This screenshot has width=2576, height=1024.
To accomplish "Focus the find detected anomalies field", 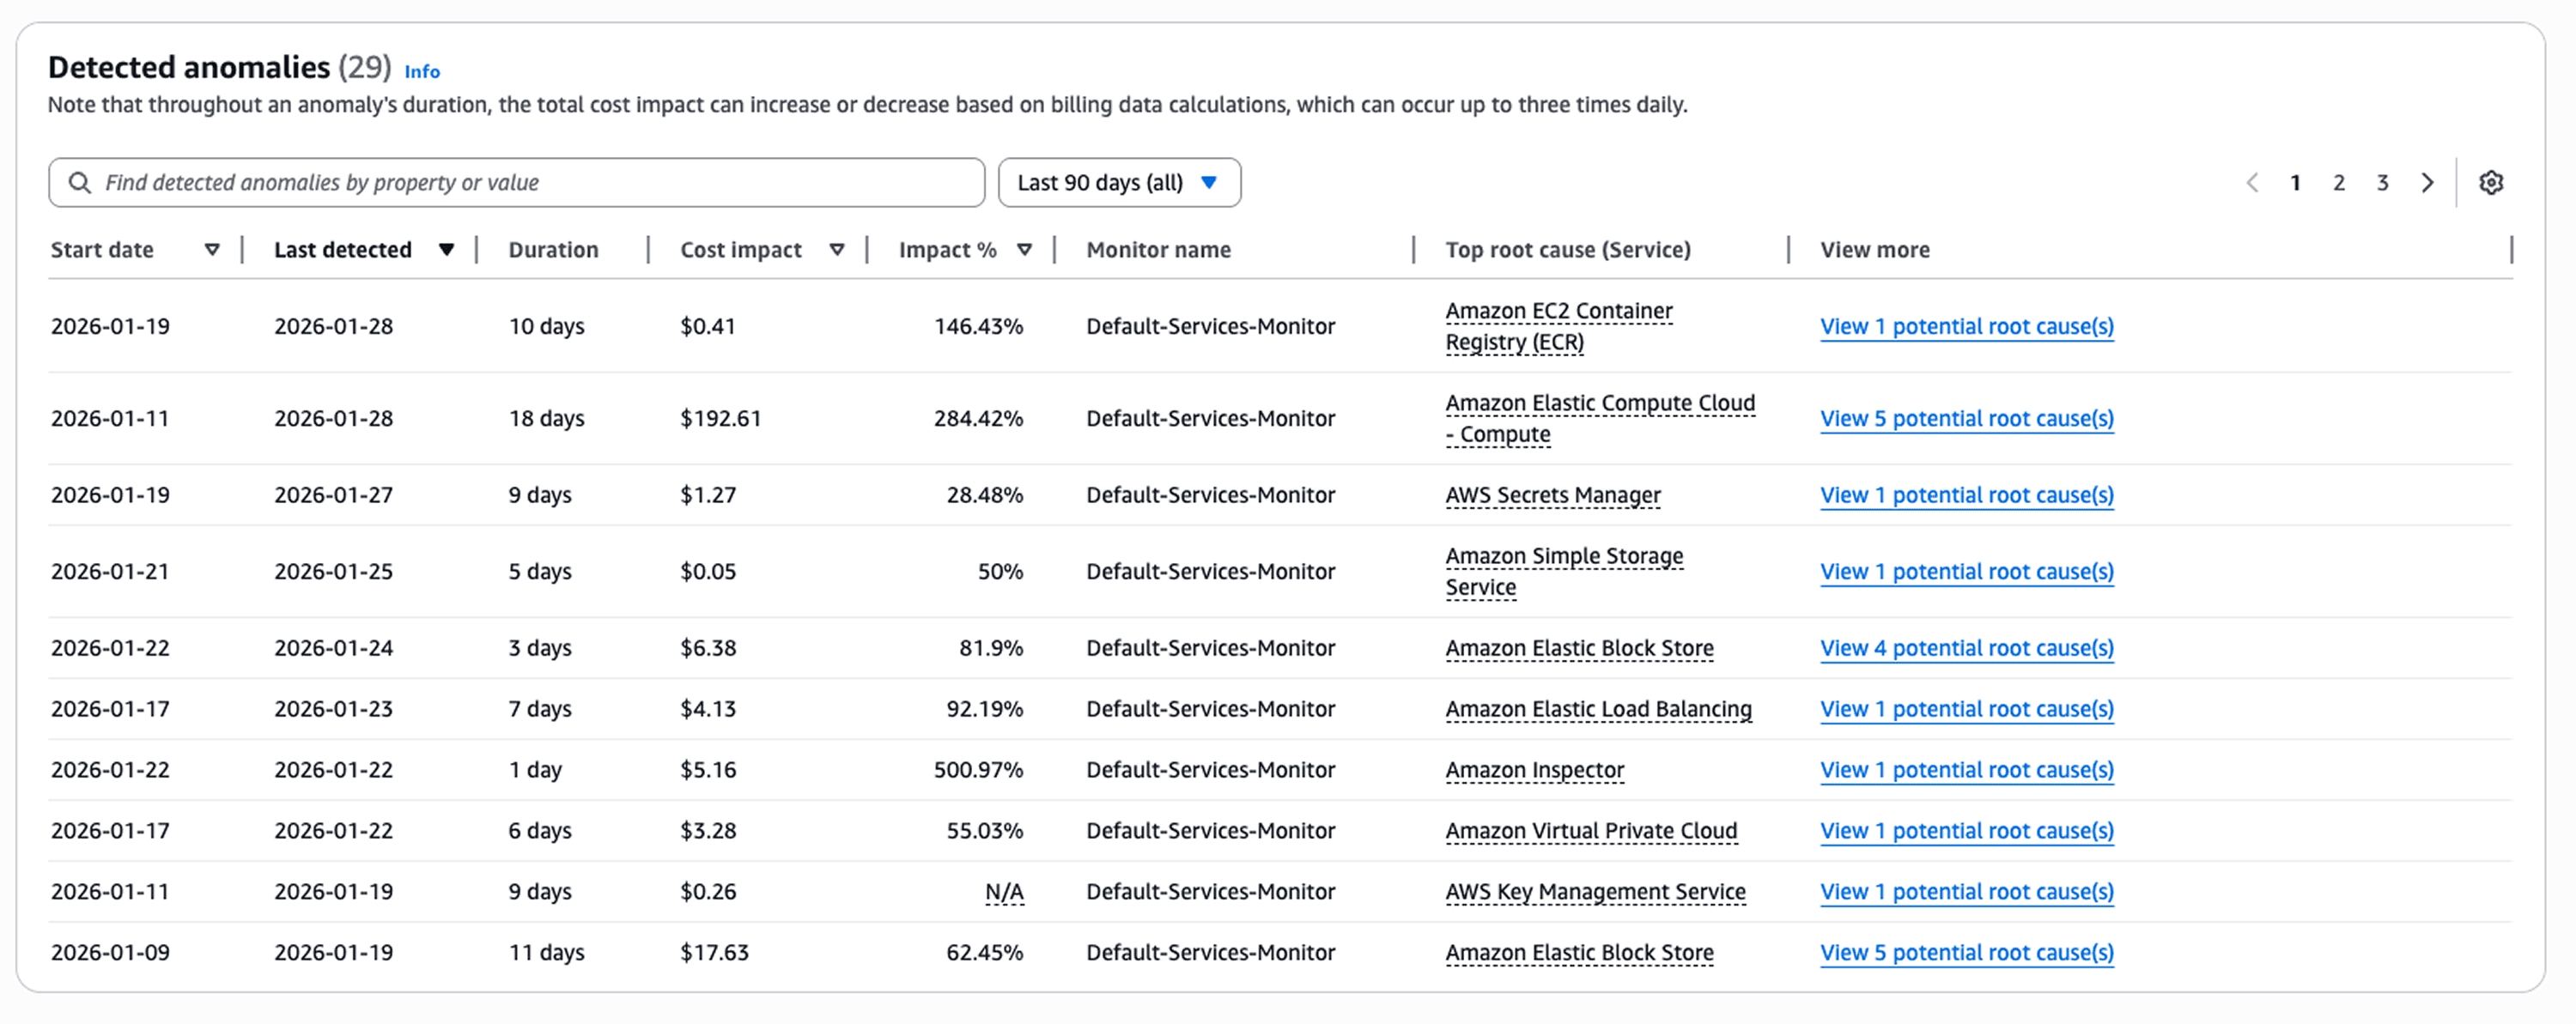I will [540, 183].
